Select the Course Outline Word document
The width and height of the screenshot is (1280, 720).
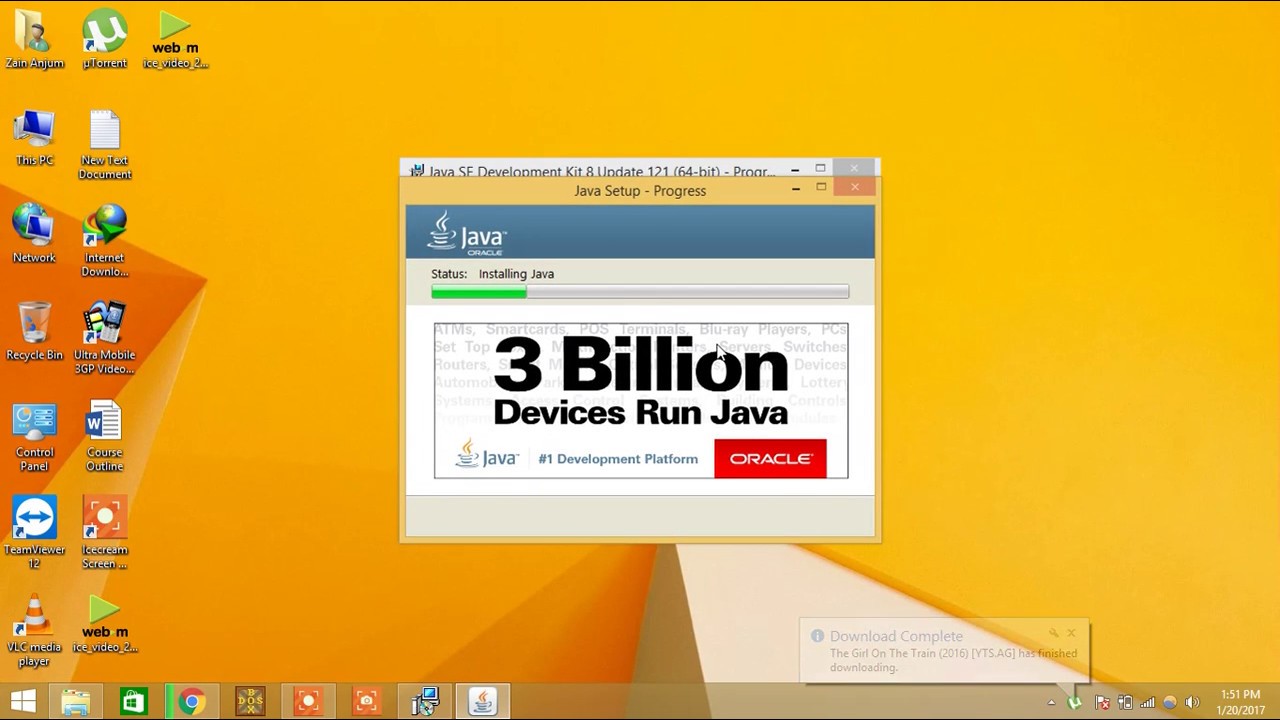pos(104,437)
